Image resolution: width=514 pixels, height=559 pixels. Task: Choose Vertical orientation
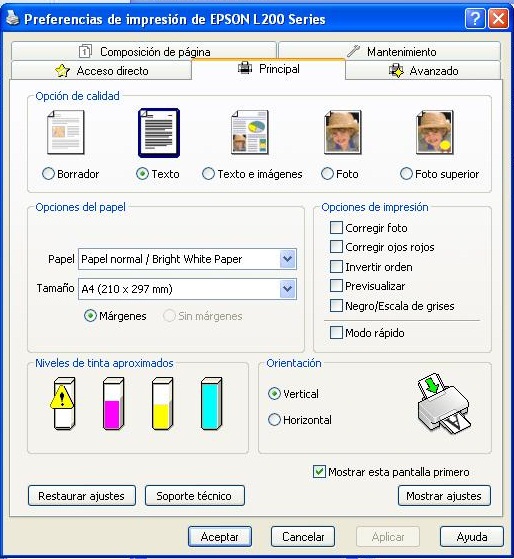[274, 394]
